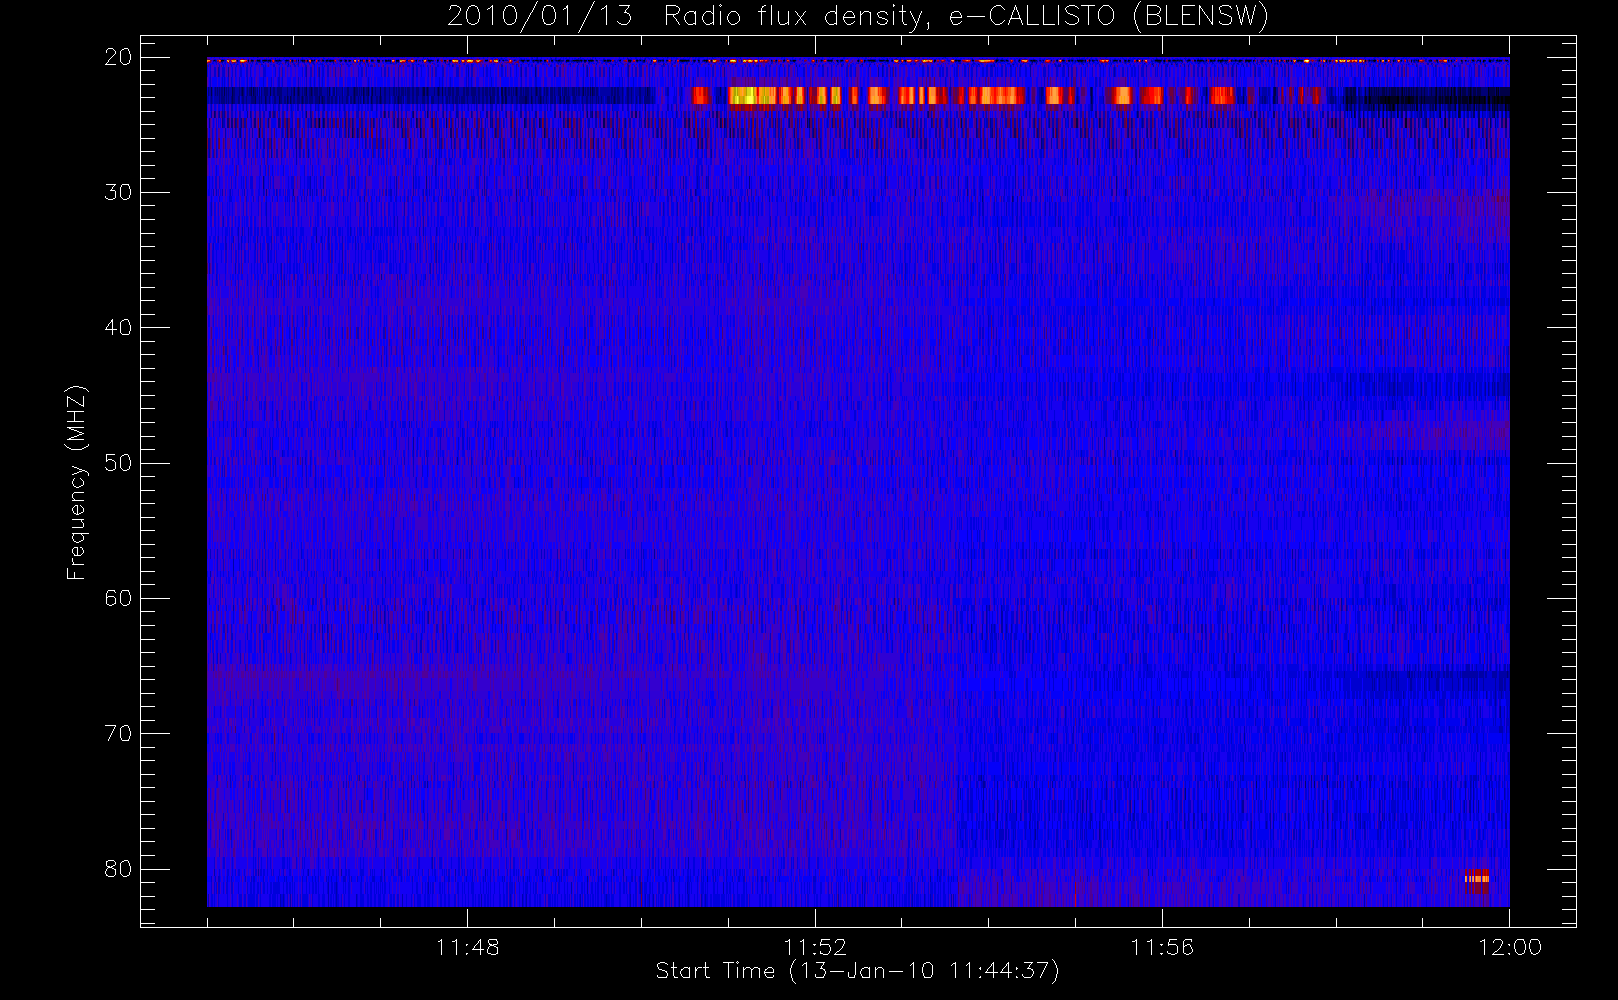The image size is (1618, 1000).
Task: Click the 80 MHz frequency tick label
Action: 118,869
